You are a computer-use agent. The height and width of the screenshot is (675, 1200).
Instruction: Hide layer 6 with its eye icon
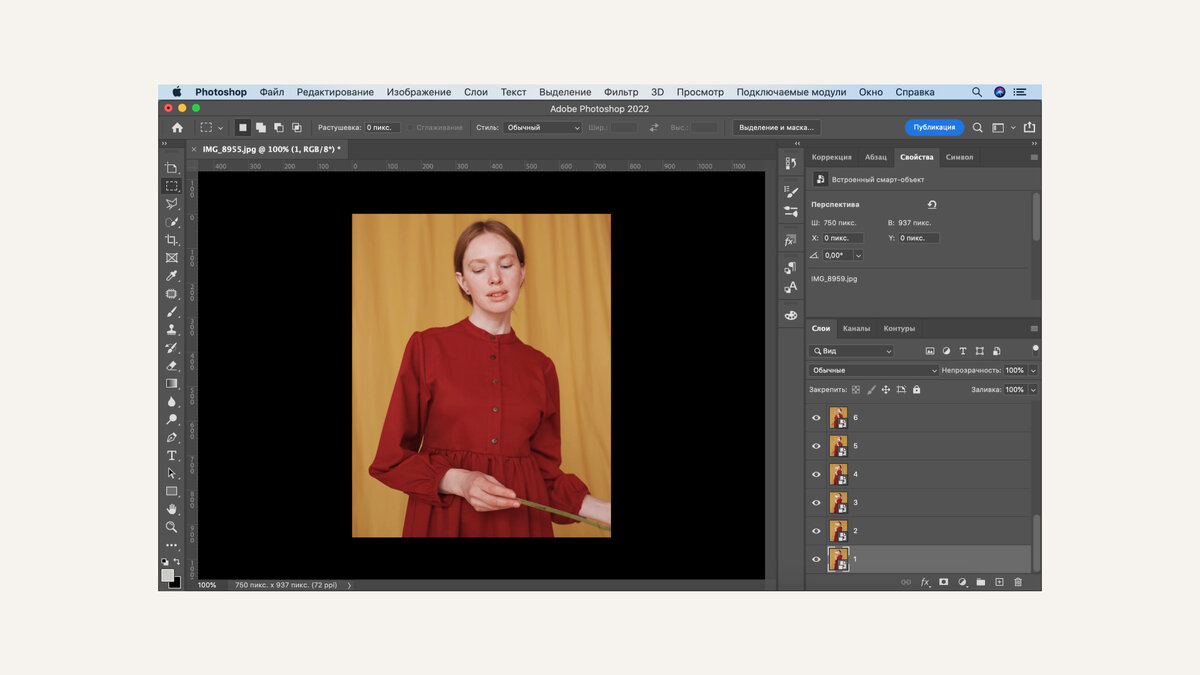tap(816, 418)
